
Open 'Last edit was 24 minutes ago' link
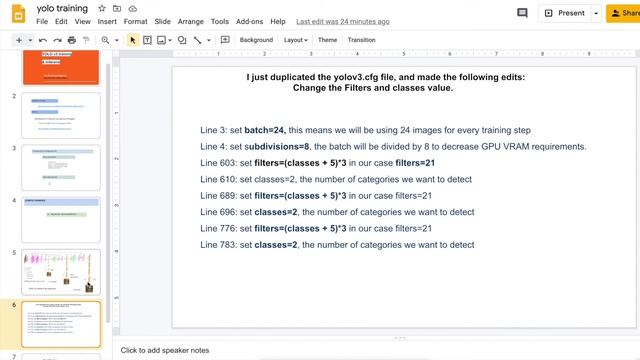pos(343,22)
